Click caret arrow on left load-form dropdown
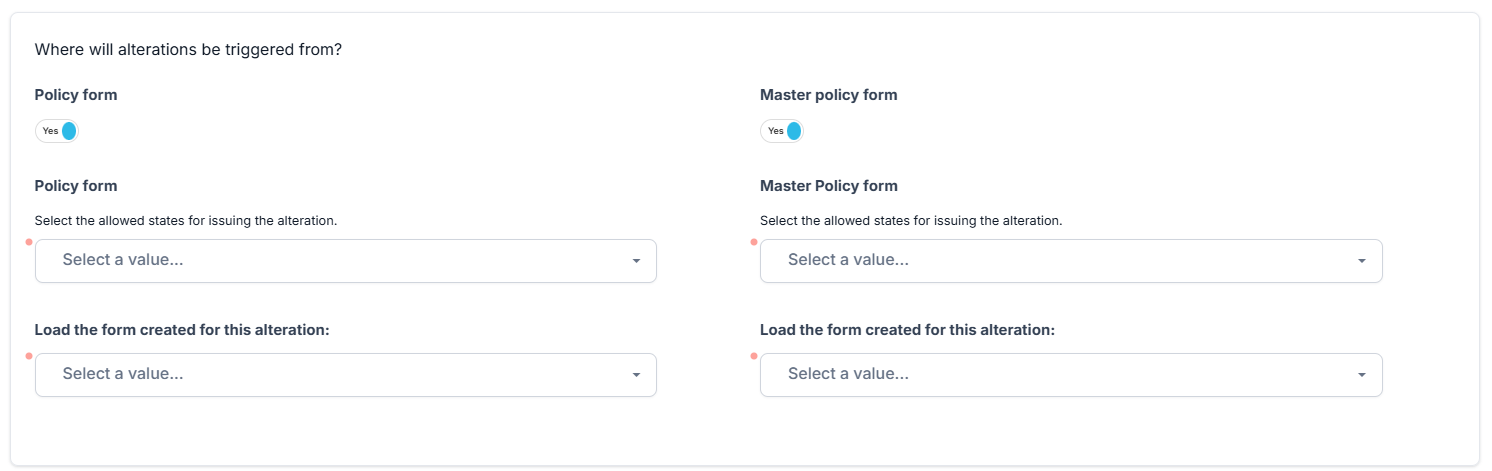 click(x=636, y=375)
